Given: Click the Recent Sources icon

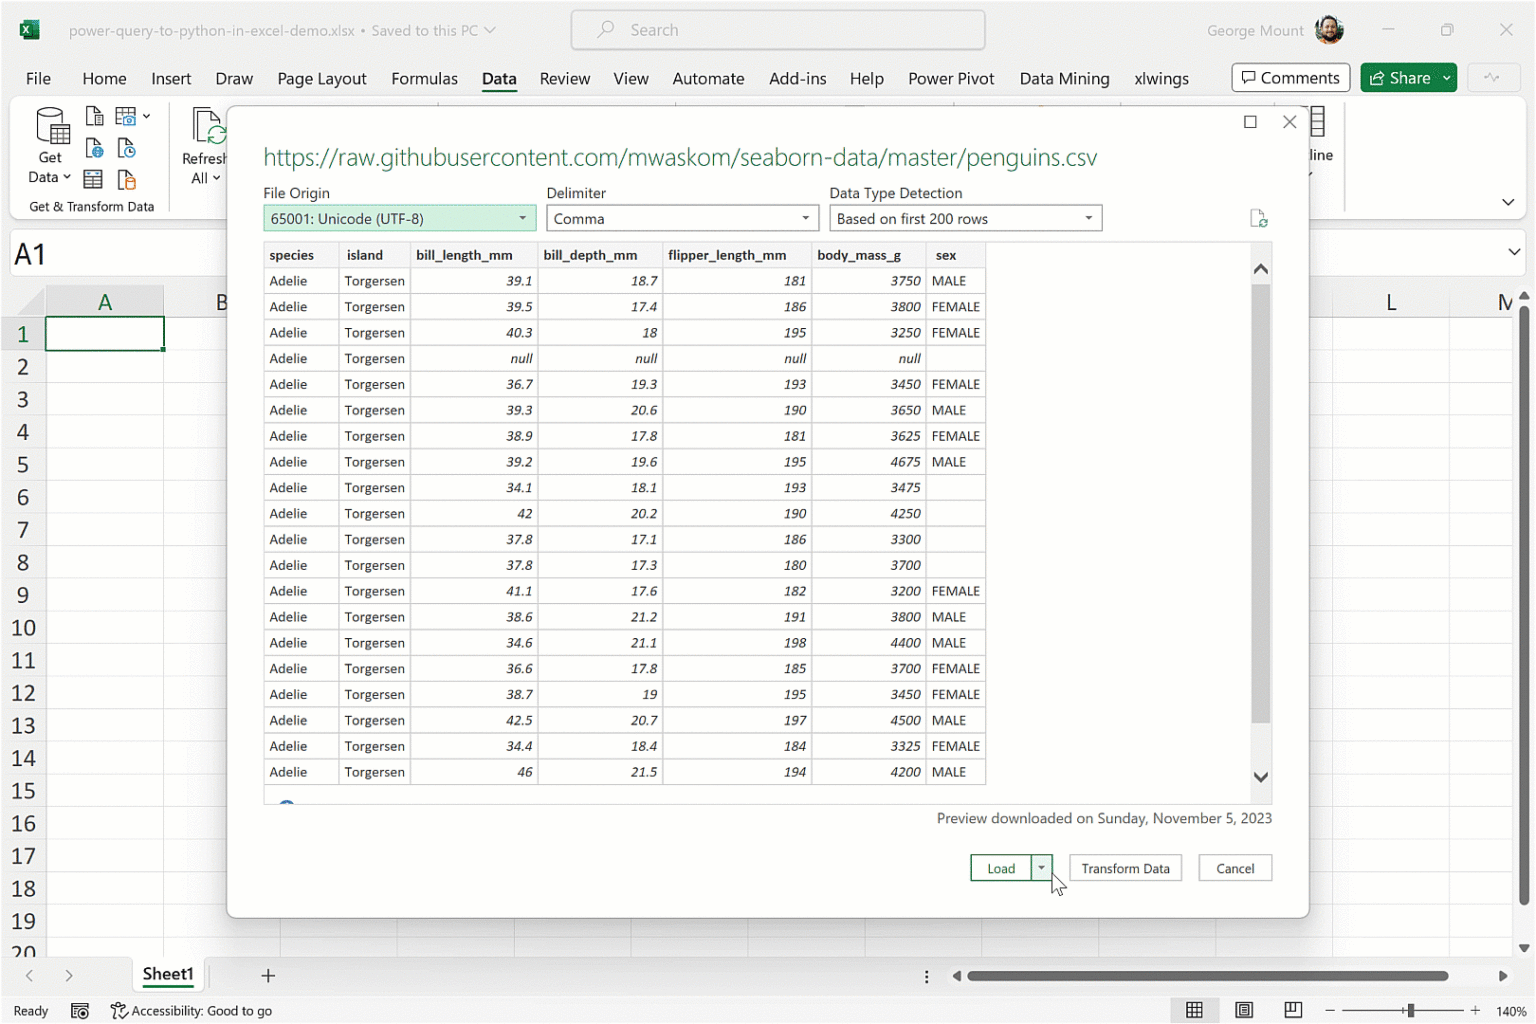Looking at the screenshot, I should tap(127, 149).
